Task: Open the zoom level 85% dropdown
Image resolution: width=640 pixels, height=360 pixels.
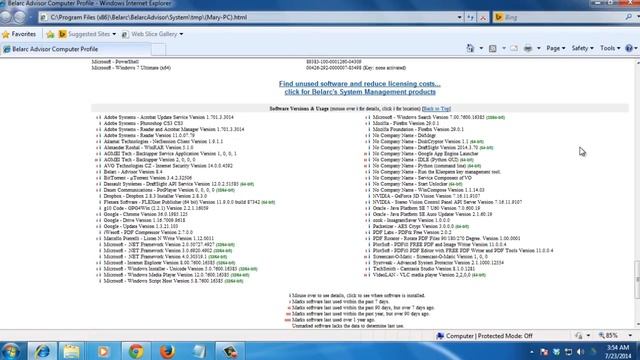Action: [630, 336]
